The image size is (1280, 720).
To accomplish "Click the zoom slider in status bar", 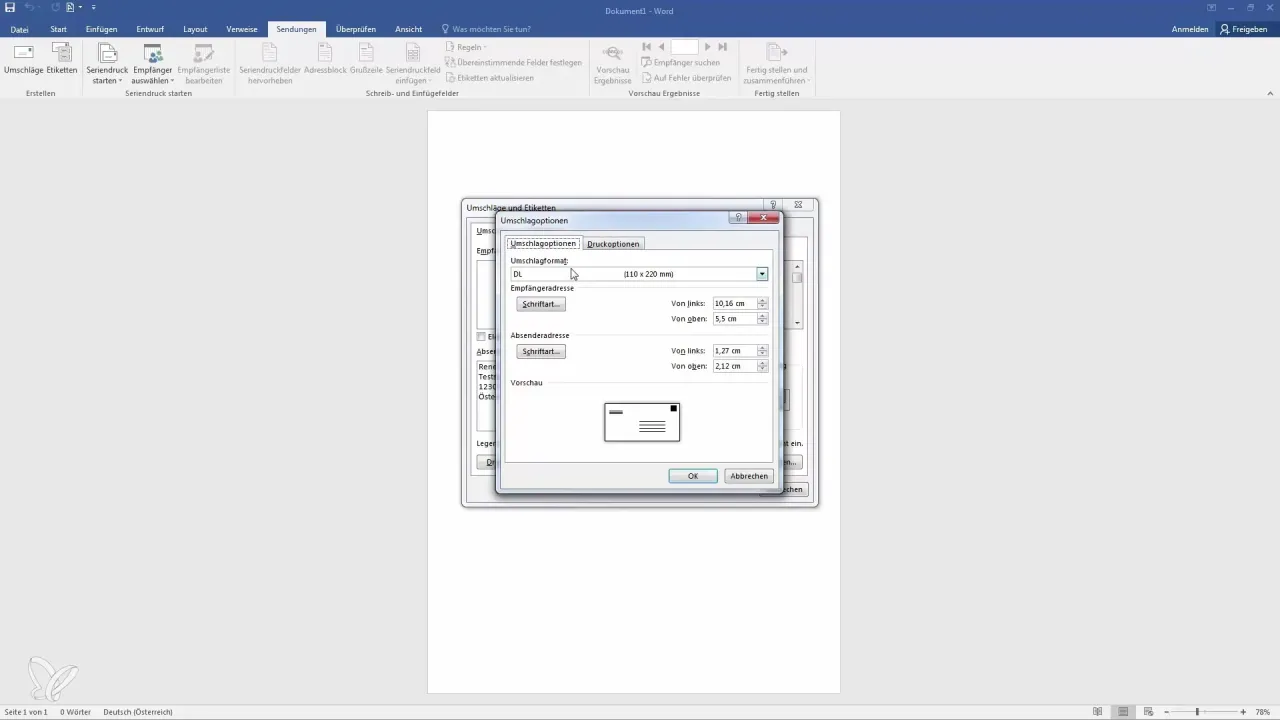I will click(1197, 711).
